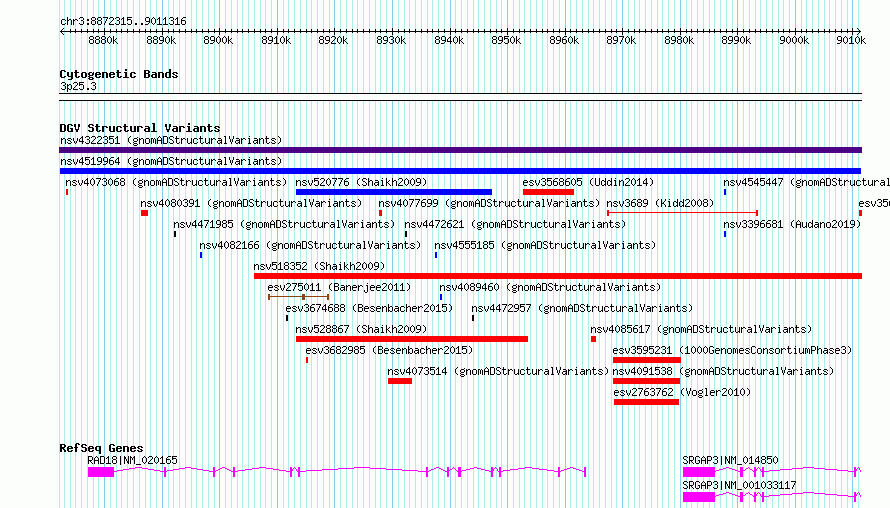Select the red esv3595231 variant bar
This screenshot has width=890, height=508.
[x=646, y=360]
